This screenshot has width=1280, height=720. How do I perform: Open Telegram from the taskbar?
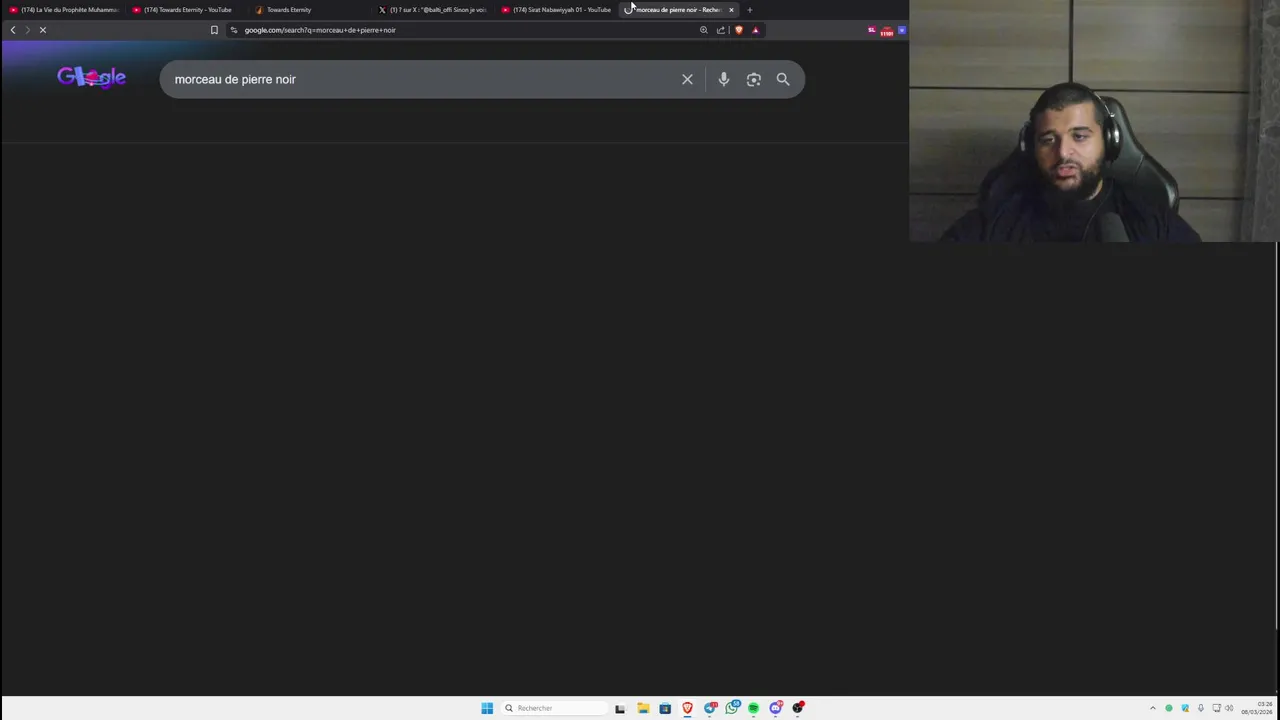pos(710,708)
